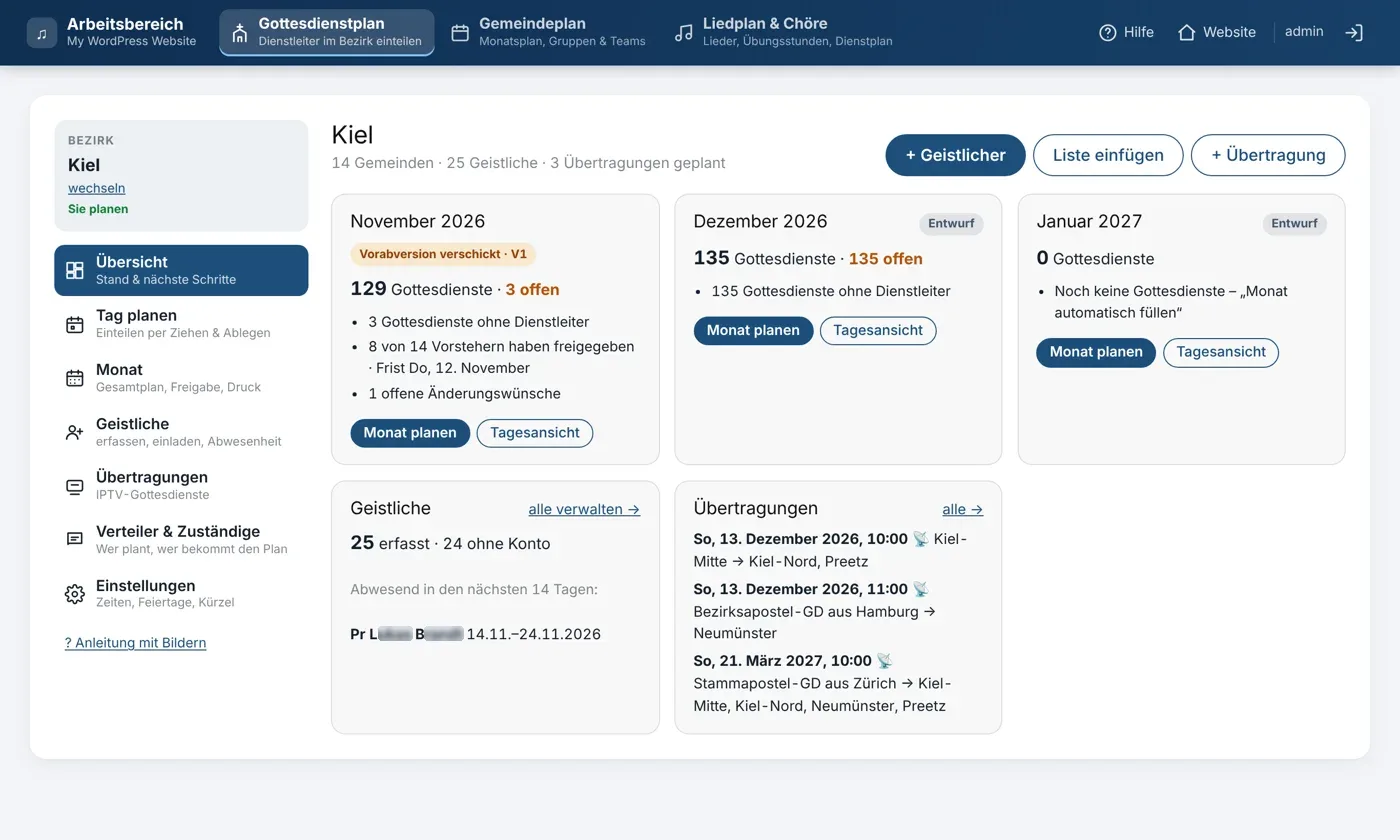Click the 1 offene Änderungswünsche bullet
The image size is (1400, 840).
click(464, 394)
